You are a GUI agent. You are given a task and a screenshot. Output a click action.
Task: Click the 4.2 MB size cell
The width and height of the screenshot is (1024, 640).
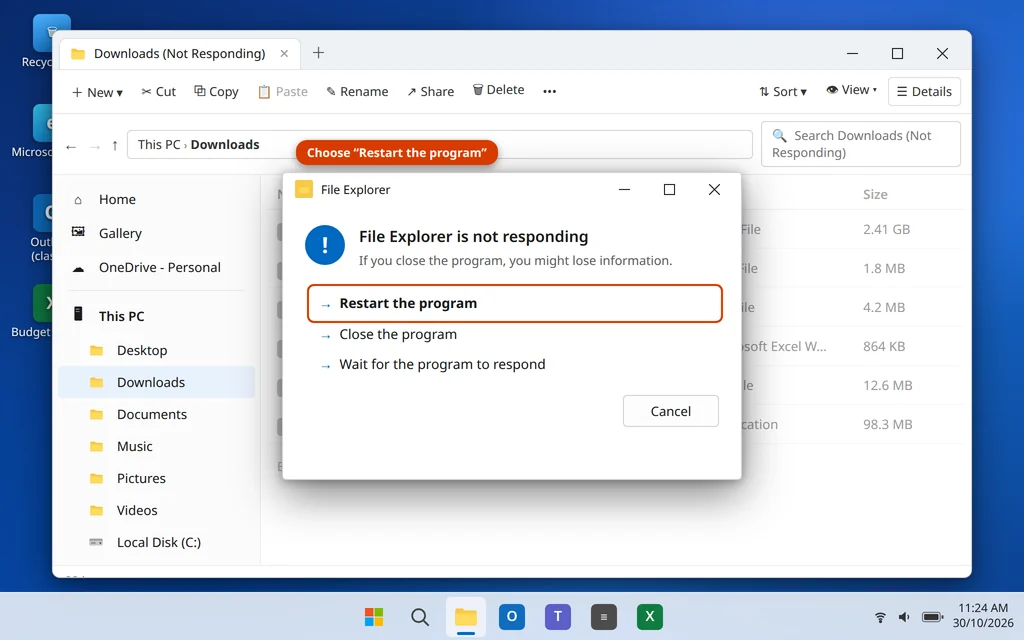pyautogui.click(x=884, y=308)
